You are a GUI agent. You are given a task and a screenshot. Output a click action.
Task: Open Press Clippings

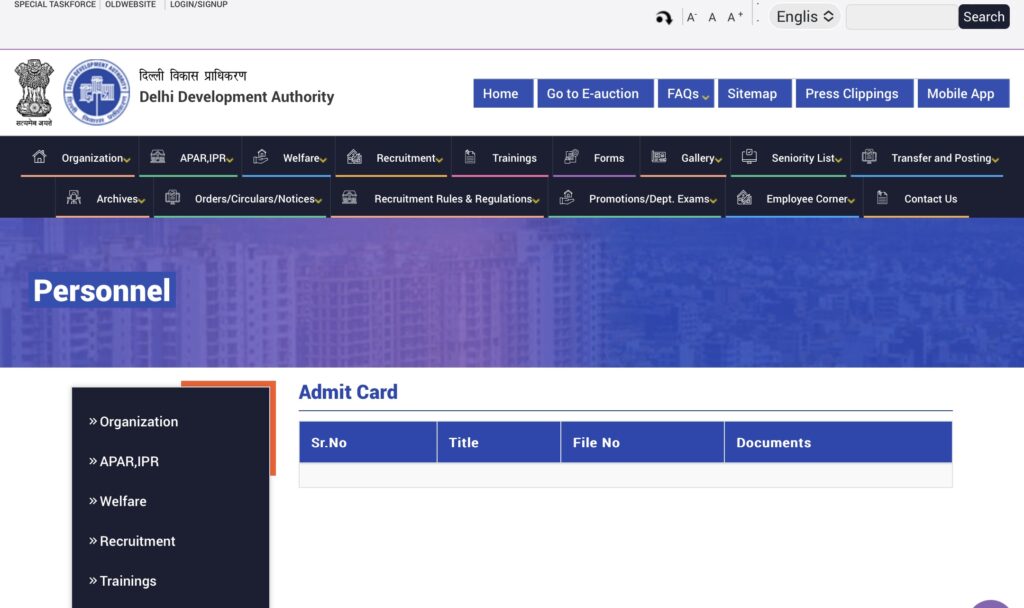coord(854,93)
